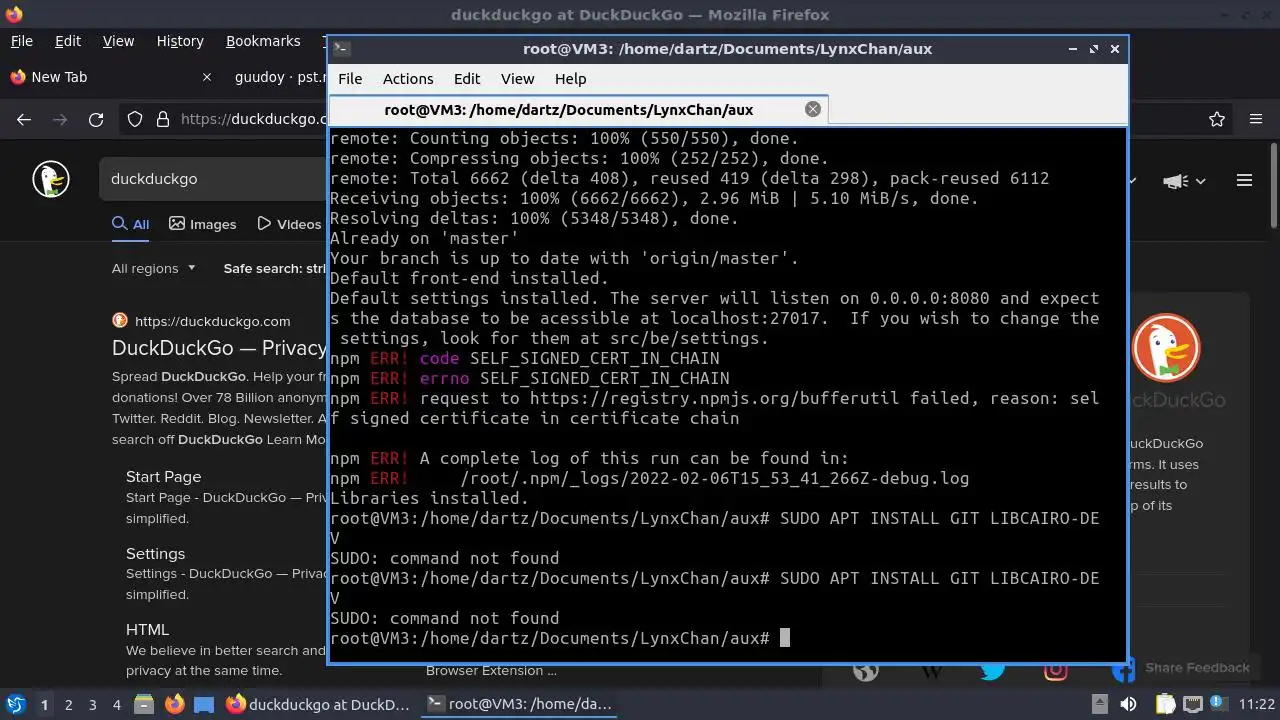Open the terminal File menu

coord(350,79)
